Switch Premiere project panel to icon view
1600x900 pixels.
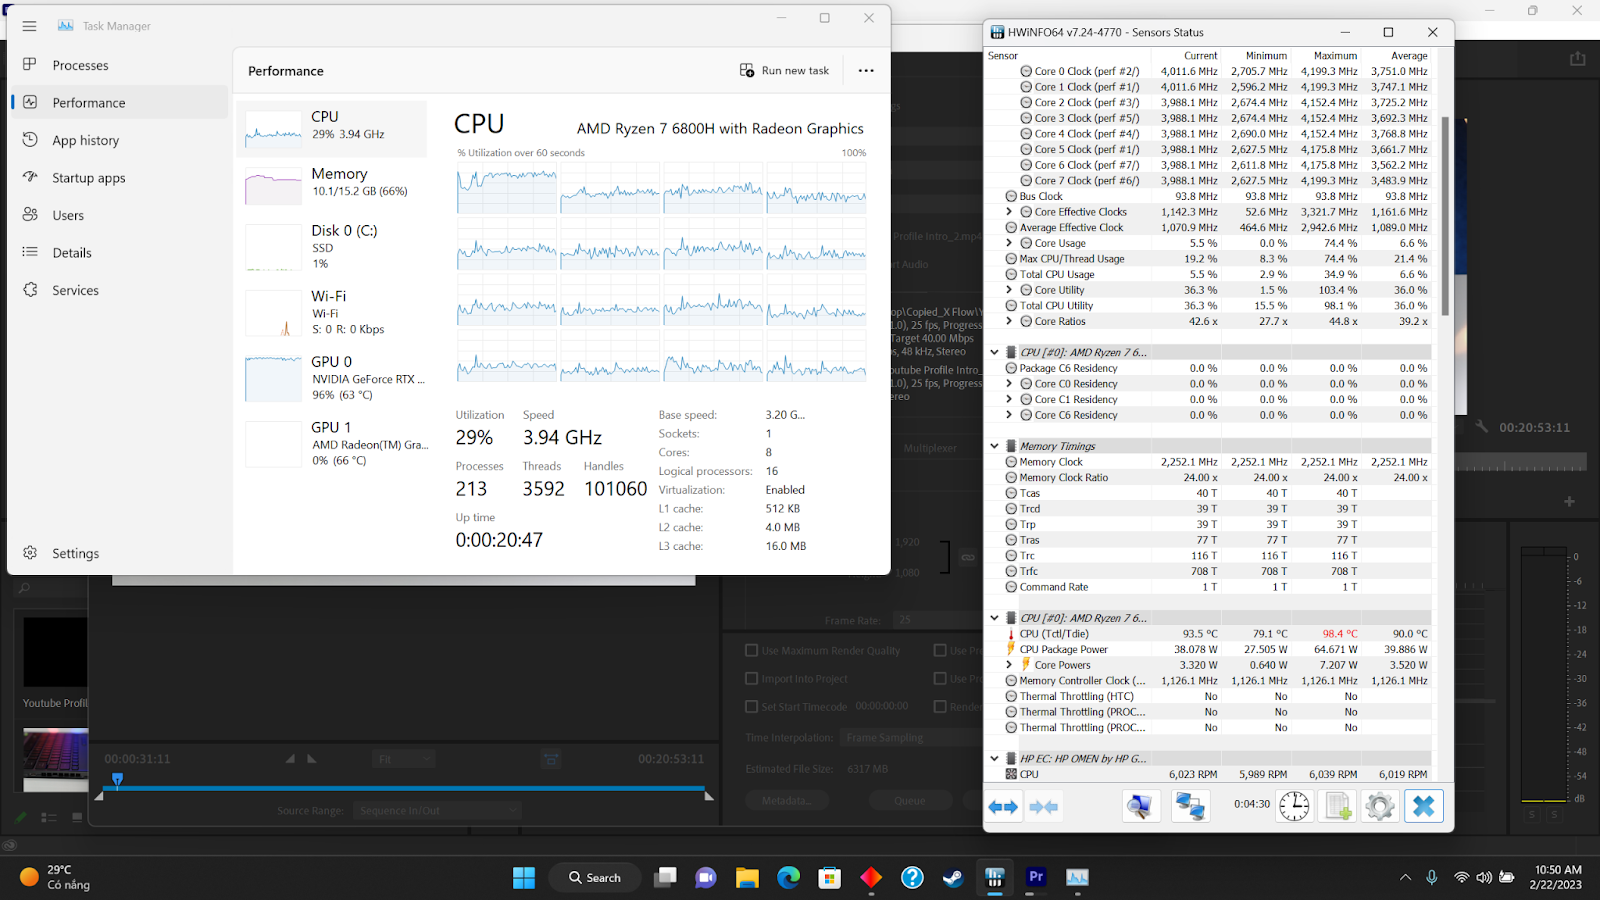pos(77,817)
